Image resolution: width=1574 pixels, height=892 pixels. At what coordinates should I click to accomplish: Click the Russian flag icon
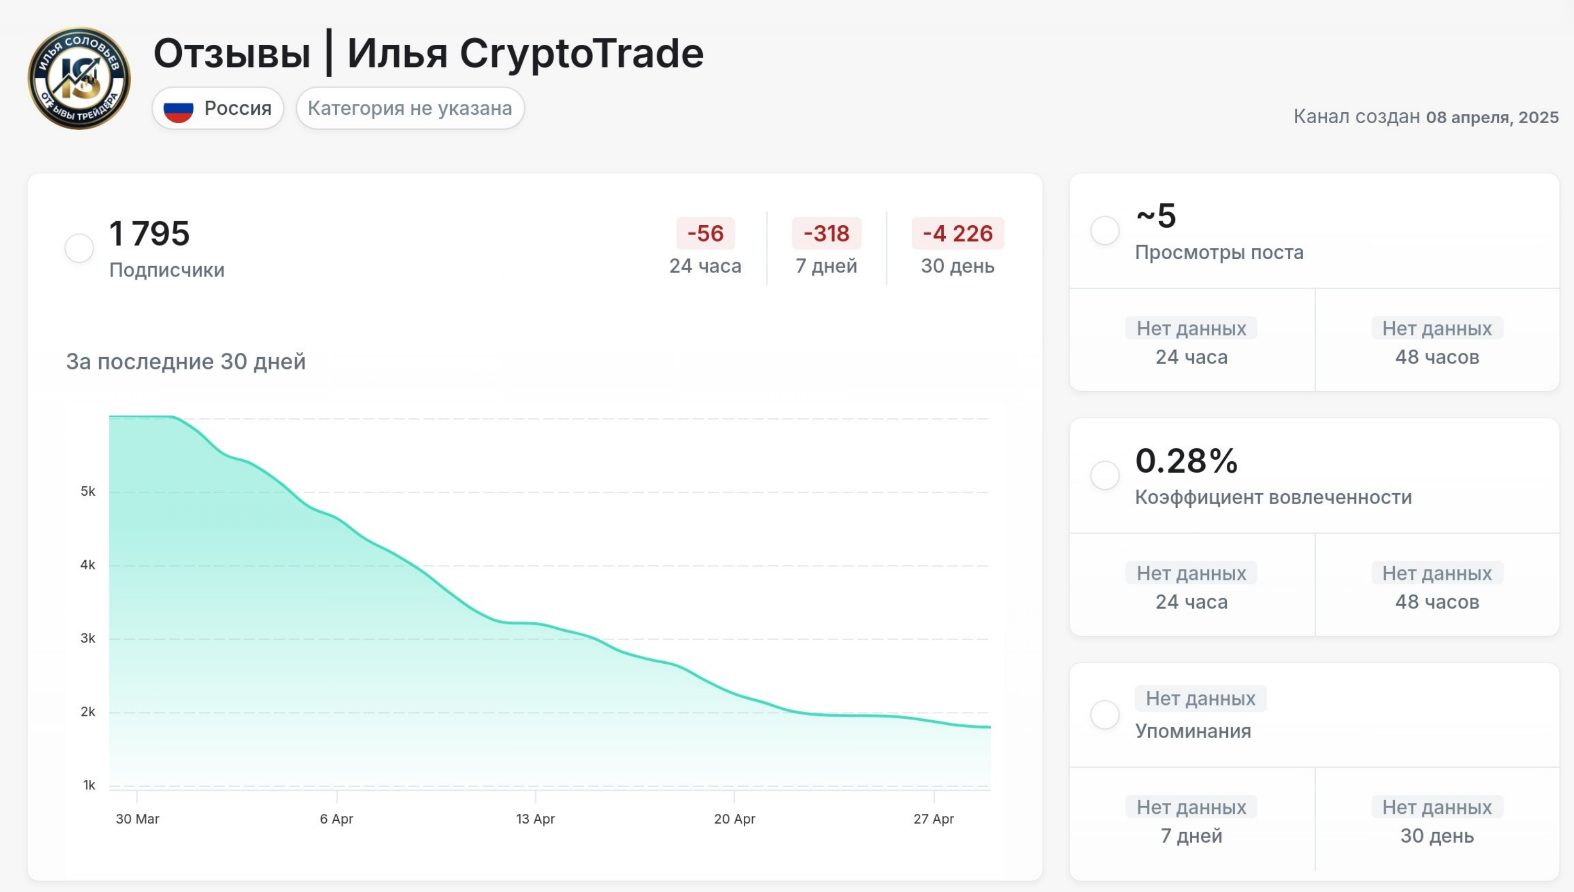pyautogui.click(x=178, y=109)
